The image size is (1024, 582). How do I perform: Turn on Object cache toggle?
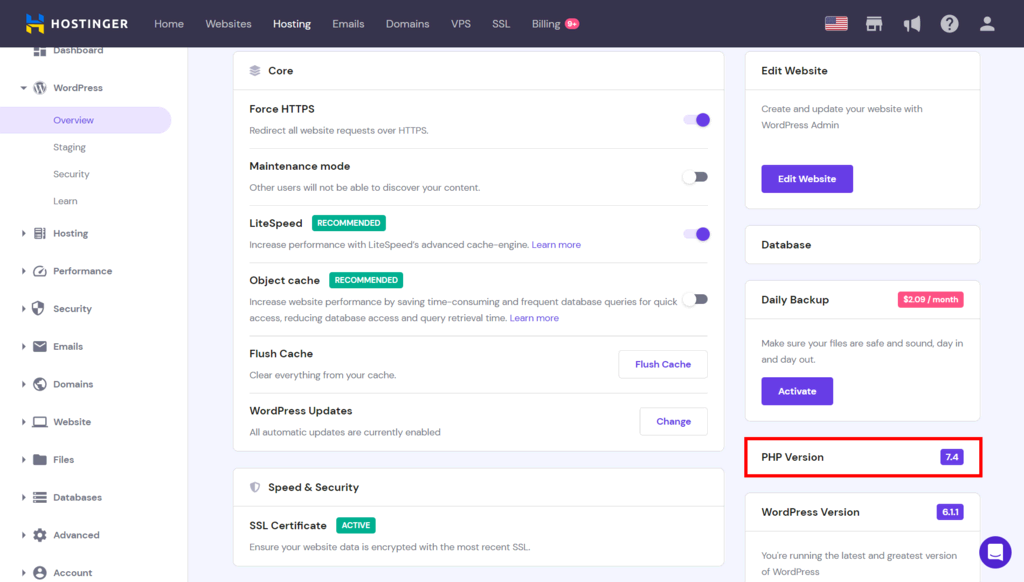pyautogui.click(x=695, y=299)
